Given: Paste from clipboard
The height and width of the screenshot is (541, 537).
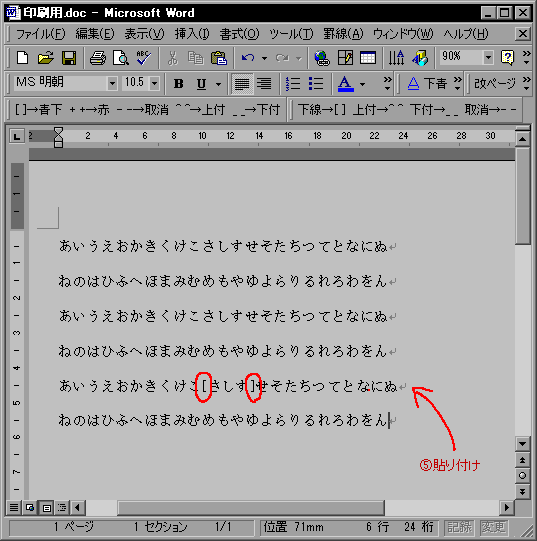Looking at the screenshot, I should (x=219, y=58).
